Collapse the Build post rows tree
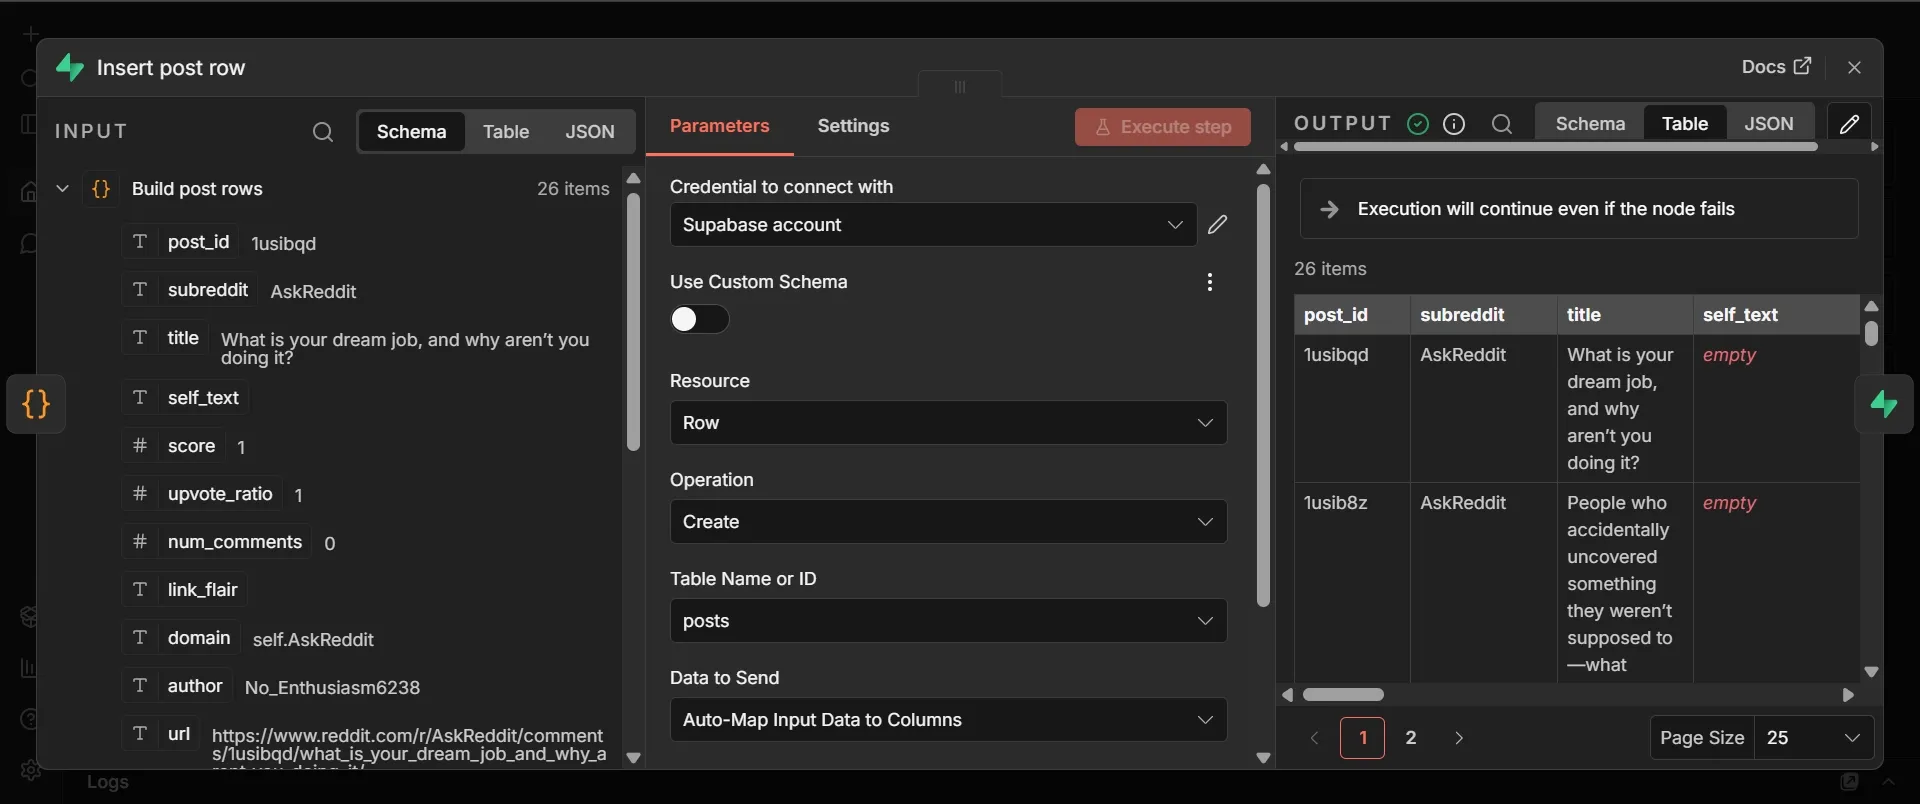This screenshot has width=1920, height=804. pyautogui.click(x=62, y=189)
